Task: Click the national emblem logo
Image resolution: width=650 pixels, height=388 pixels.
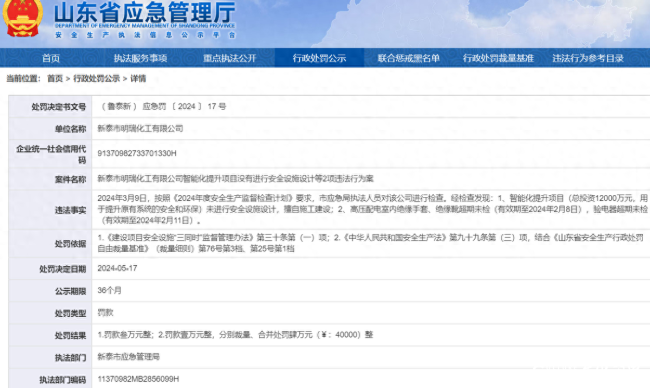Action: click(22, 18)
